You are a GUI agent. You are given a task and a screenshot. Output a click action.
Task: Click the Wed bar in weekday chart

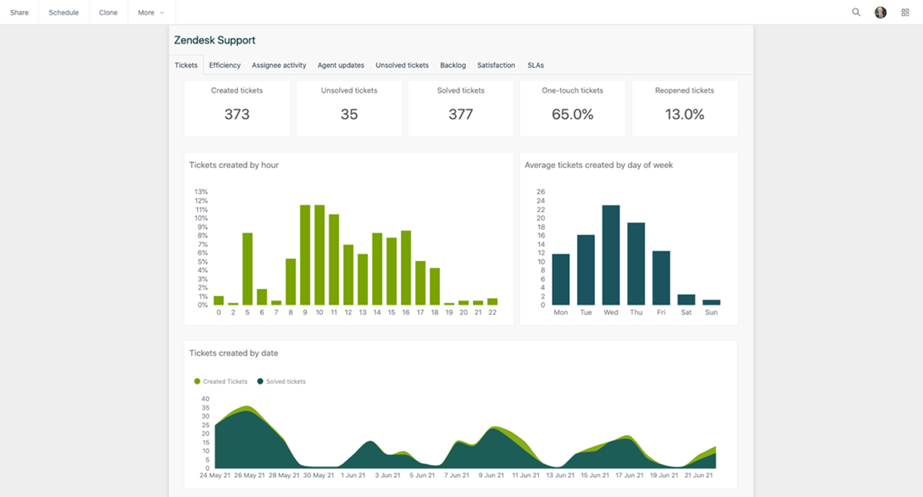coord(611,255)
